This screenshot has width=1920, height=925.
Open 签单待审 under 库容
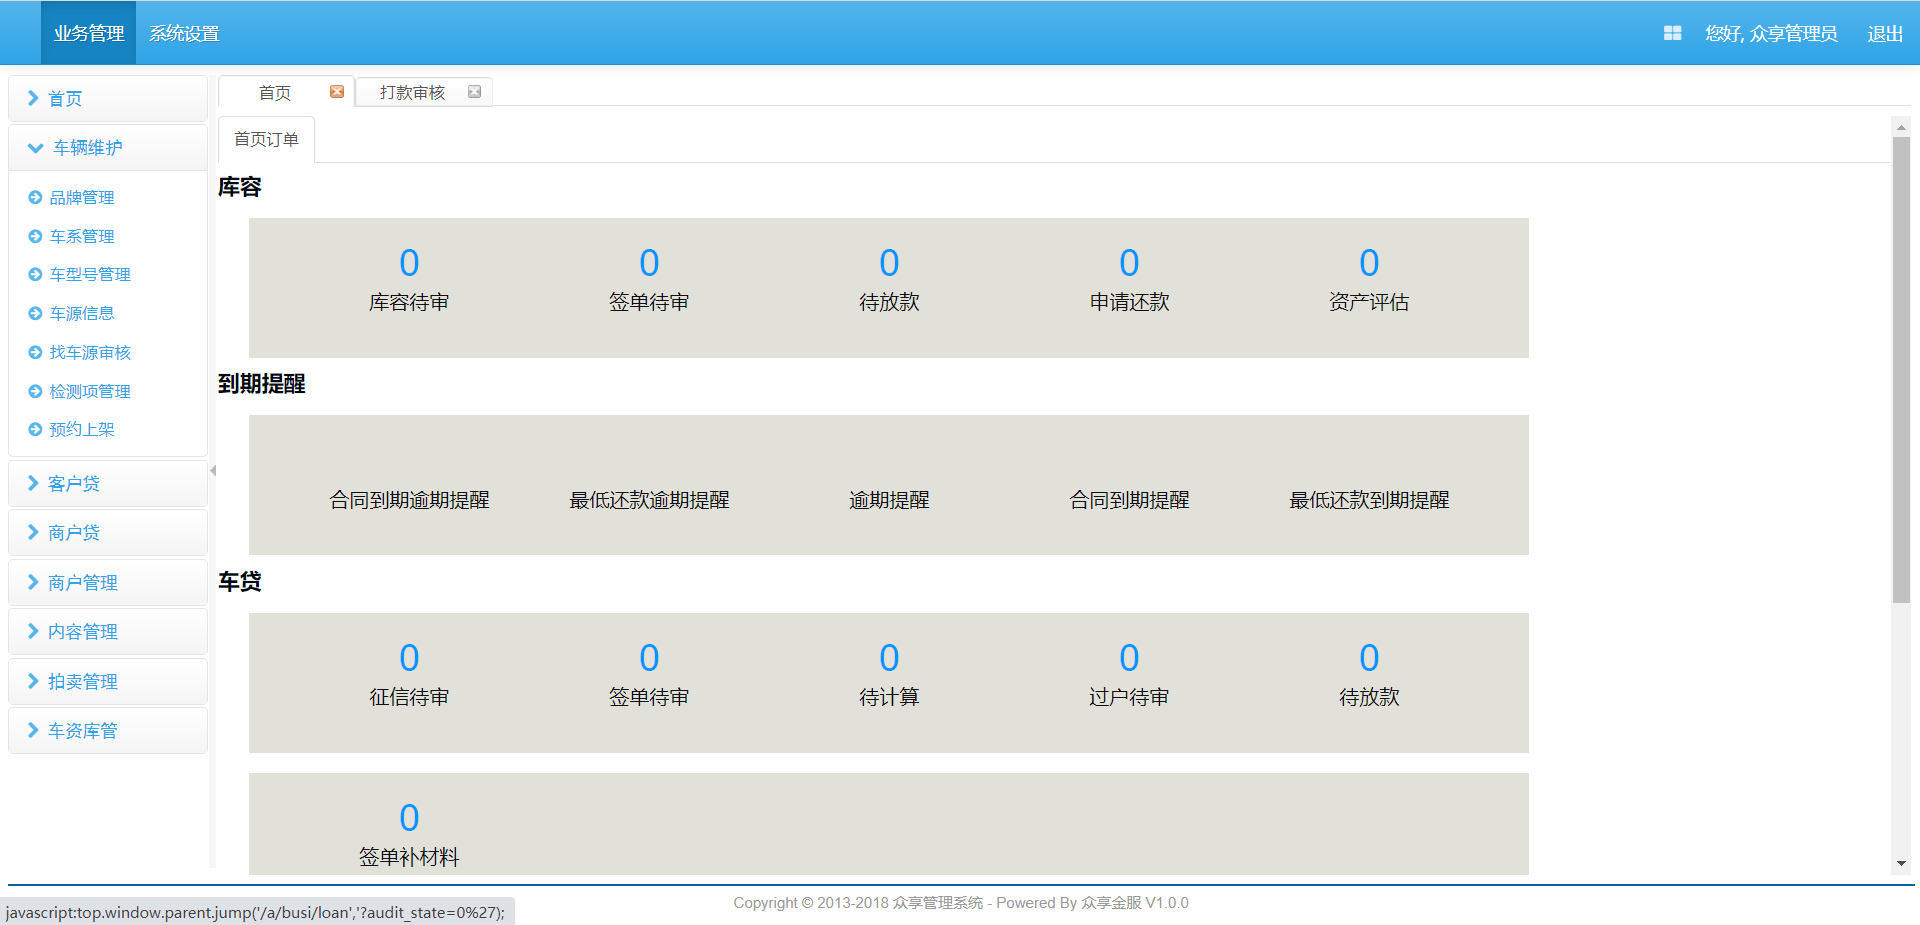click(x=649, y=263)
